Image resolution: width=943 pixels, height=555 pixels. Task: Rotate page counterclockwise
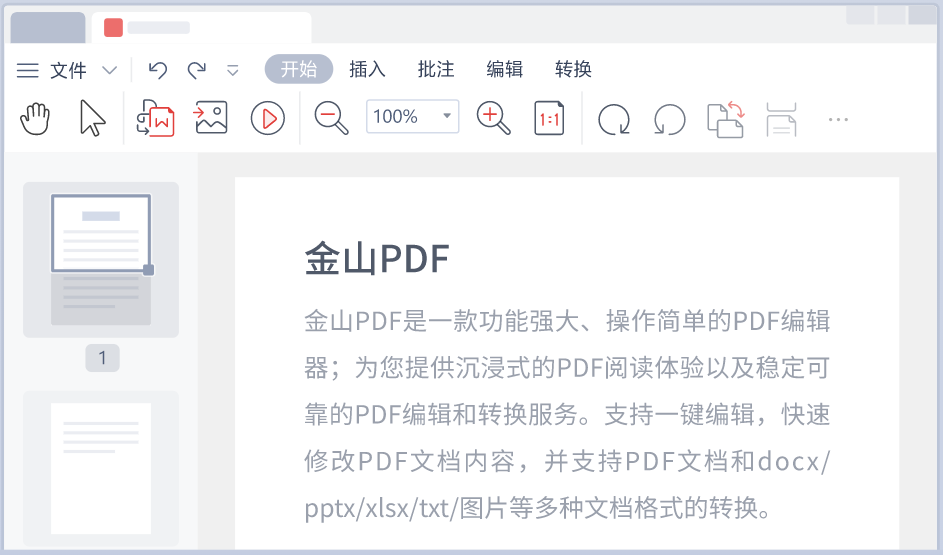coord(669,119)
